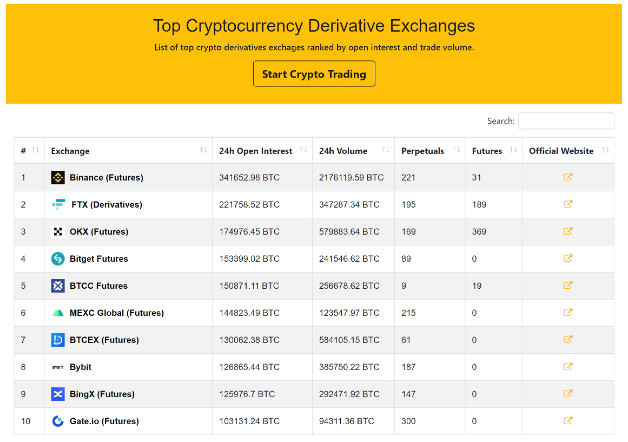Viewport: 628px width, 442px height.
Task: Open Binance (Futures) official website link icon
Action: [568, 177]
